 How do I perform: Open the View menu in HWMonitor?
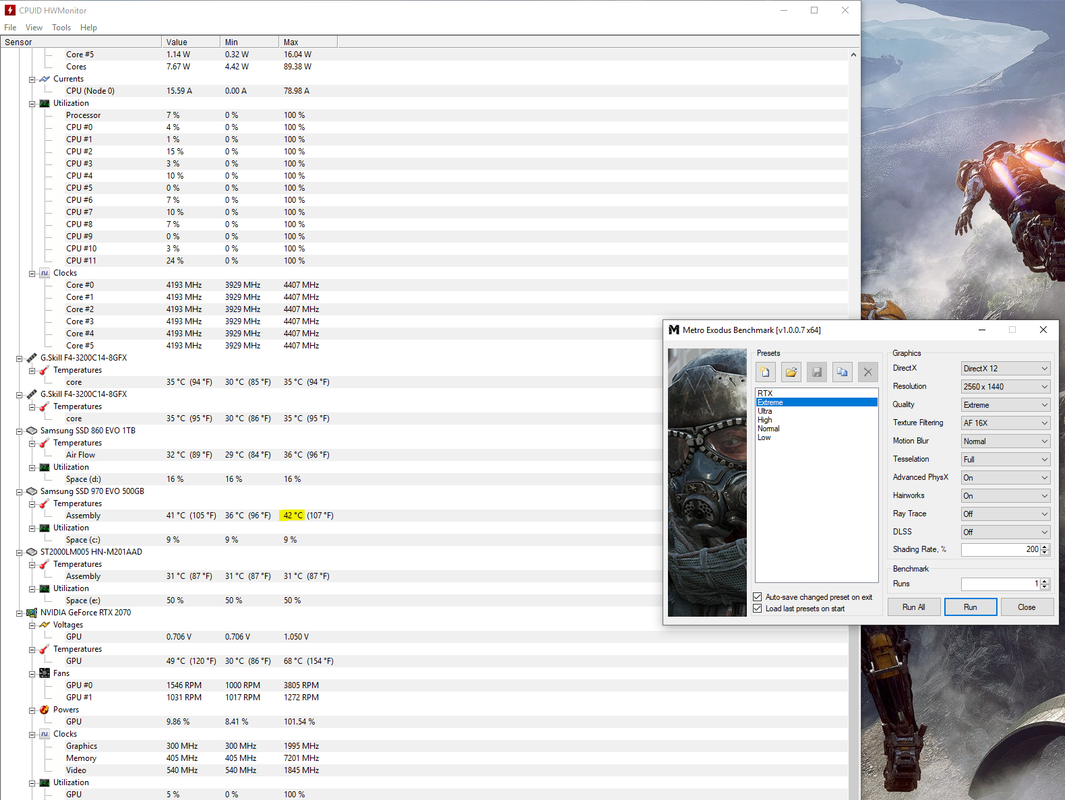point(34,28)
